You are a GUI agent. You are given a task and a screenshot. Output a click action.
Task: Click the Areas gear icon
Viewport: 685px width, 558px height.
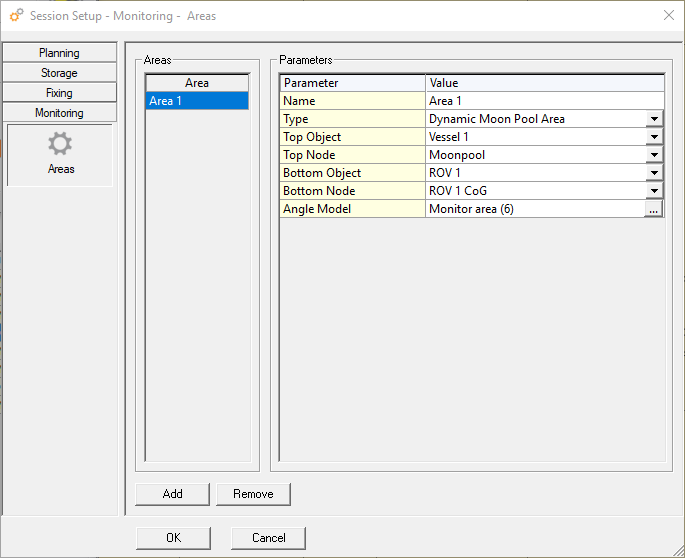(60, 145)
